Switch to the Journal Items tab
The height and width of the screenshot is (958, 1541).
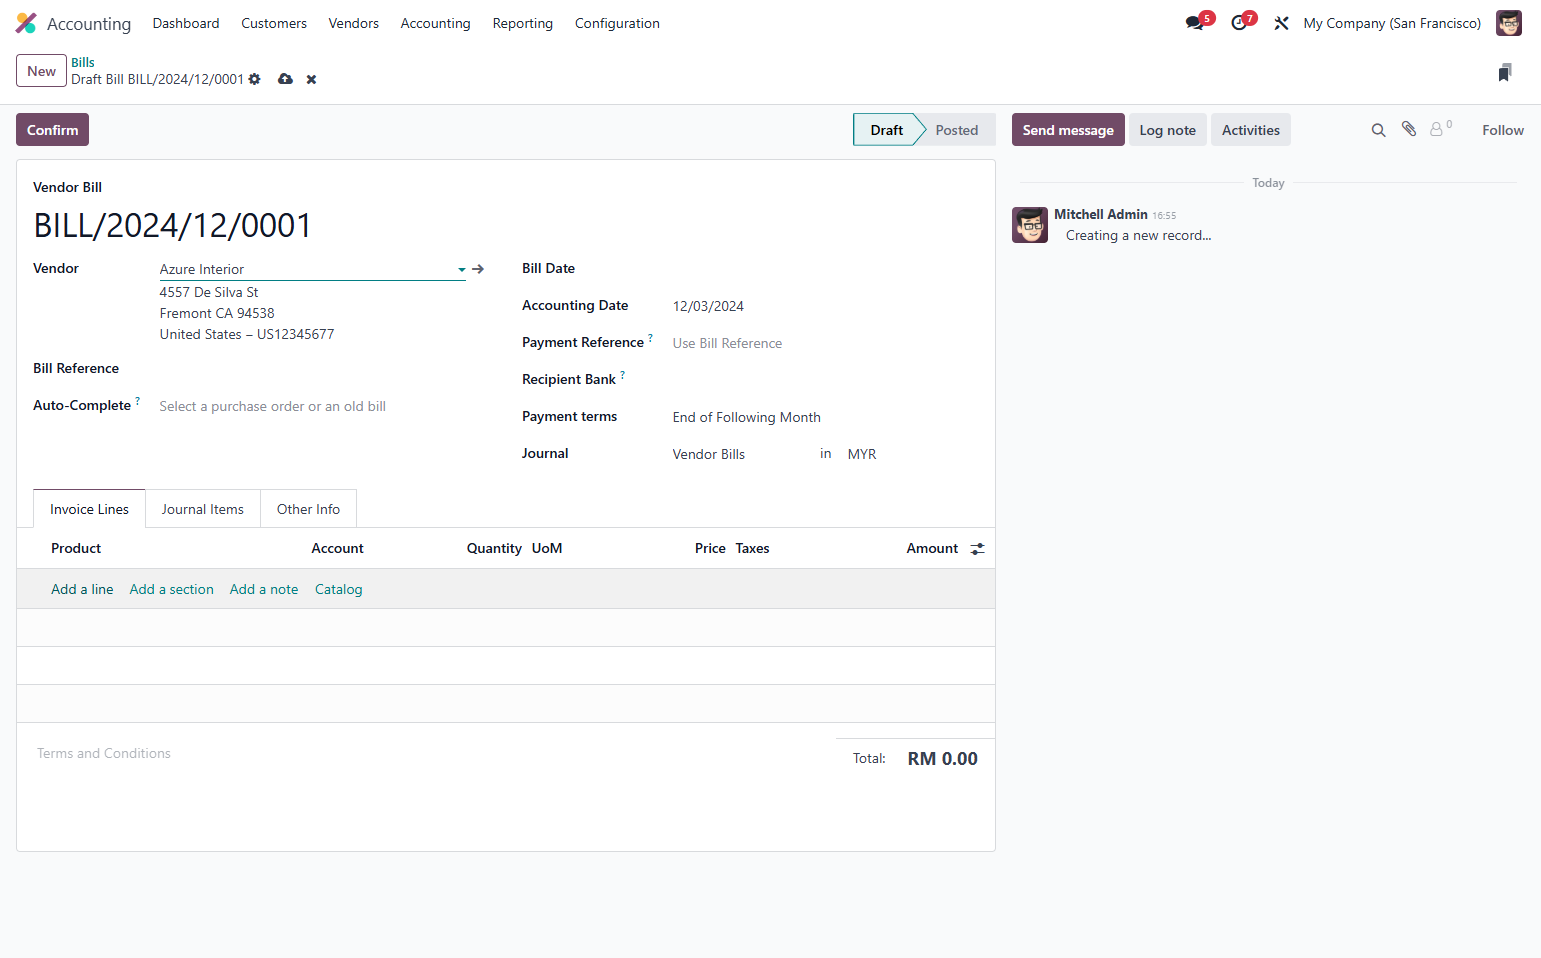pos(203,509)
